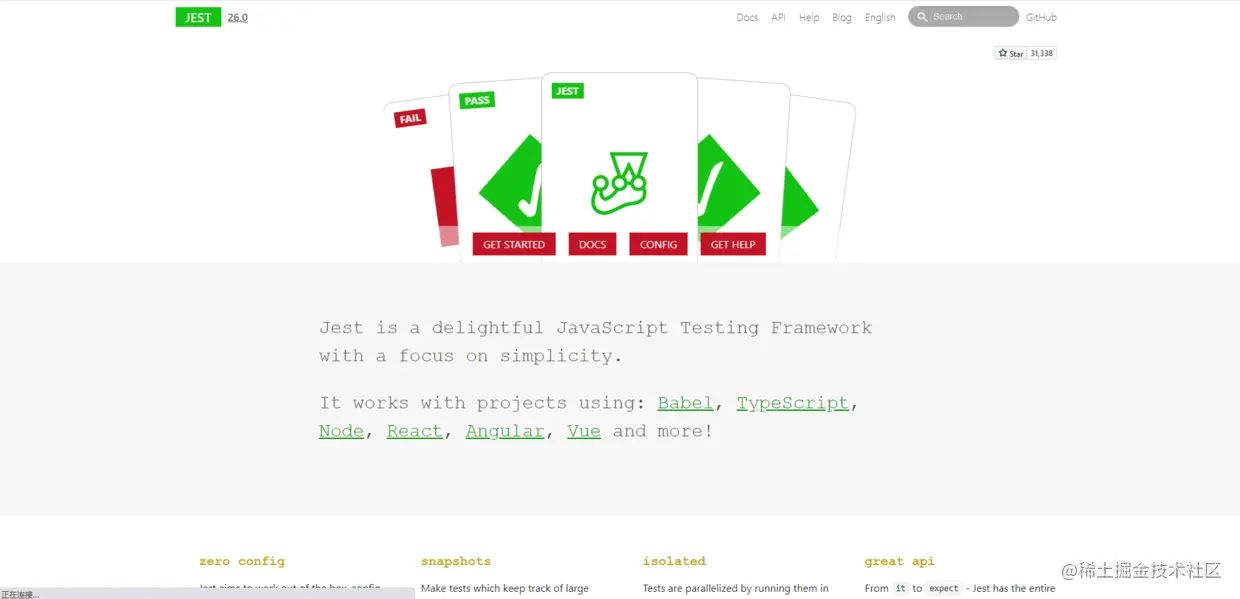1240x599 pixels.
Task: Click the GET HELP button
Action: [x=733, y=244]
